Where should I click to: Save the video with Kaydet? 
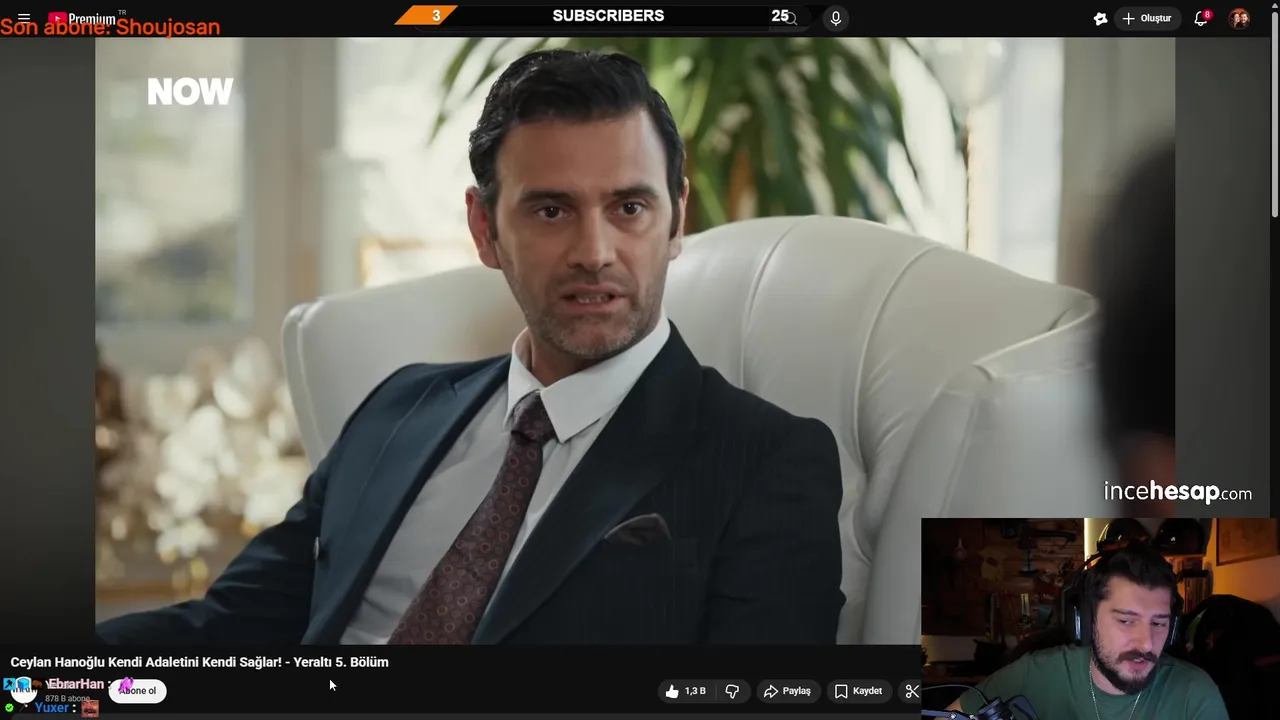pyautogui.click(x=858, y=691)
